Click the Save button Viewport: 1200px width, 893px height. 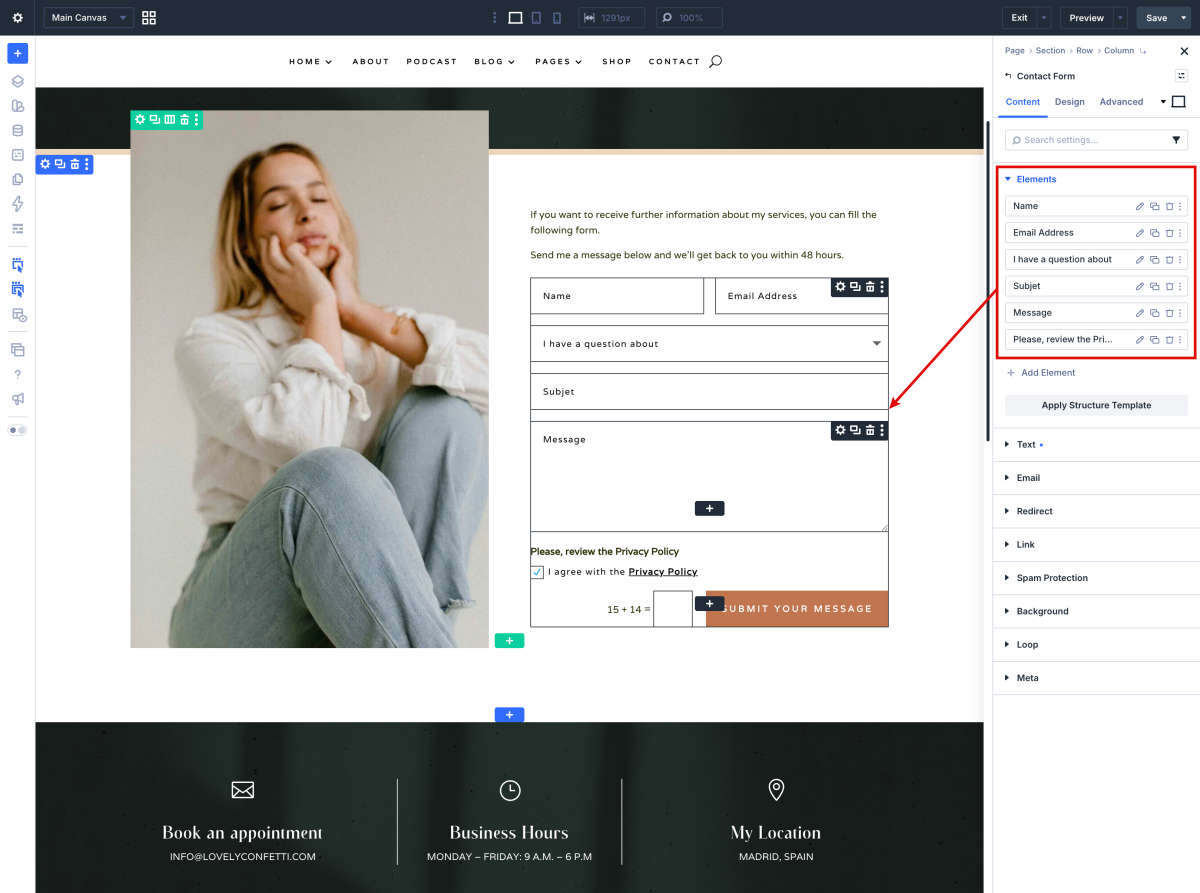point(1156,18)
